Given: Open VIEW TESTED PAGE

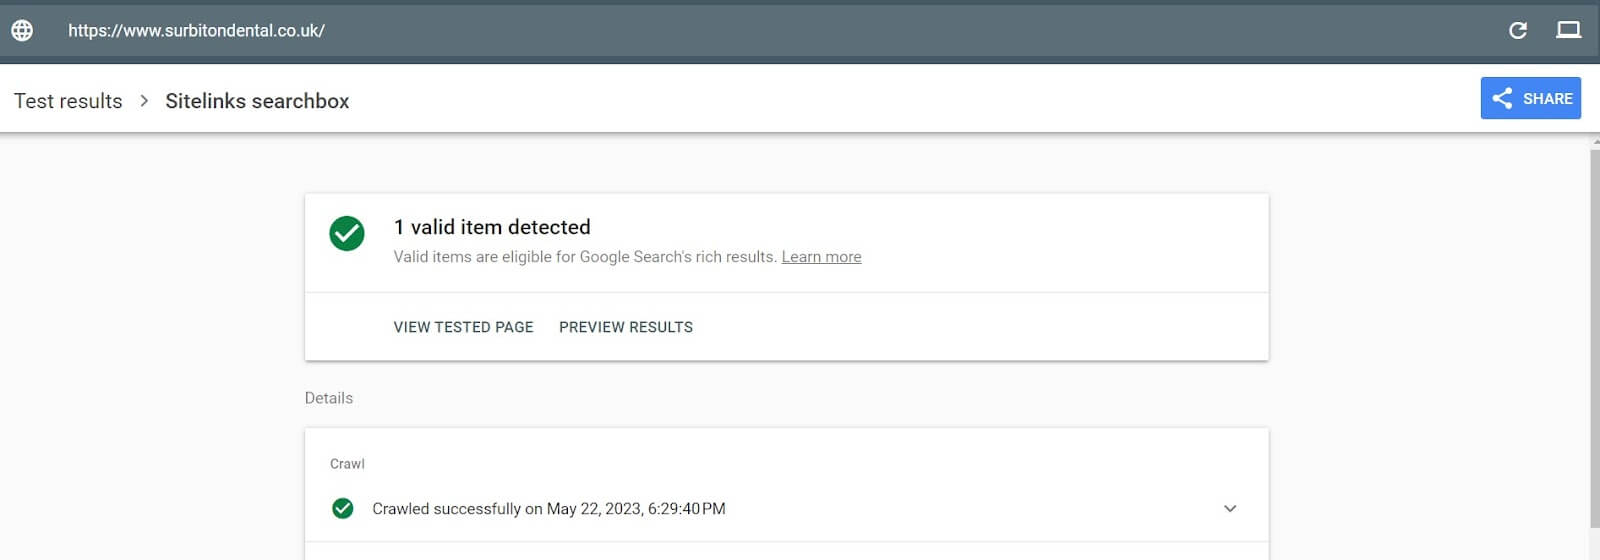Looking at the screenshot, I should pyautogui.click(x=463, y=327).
